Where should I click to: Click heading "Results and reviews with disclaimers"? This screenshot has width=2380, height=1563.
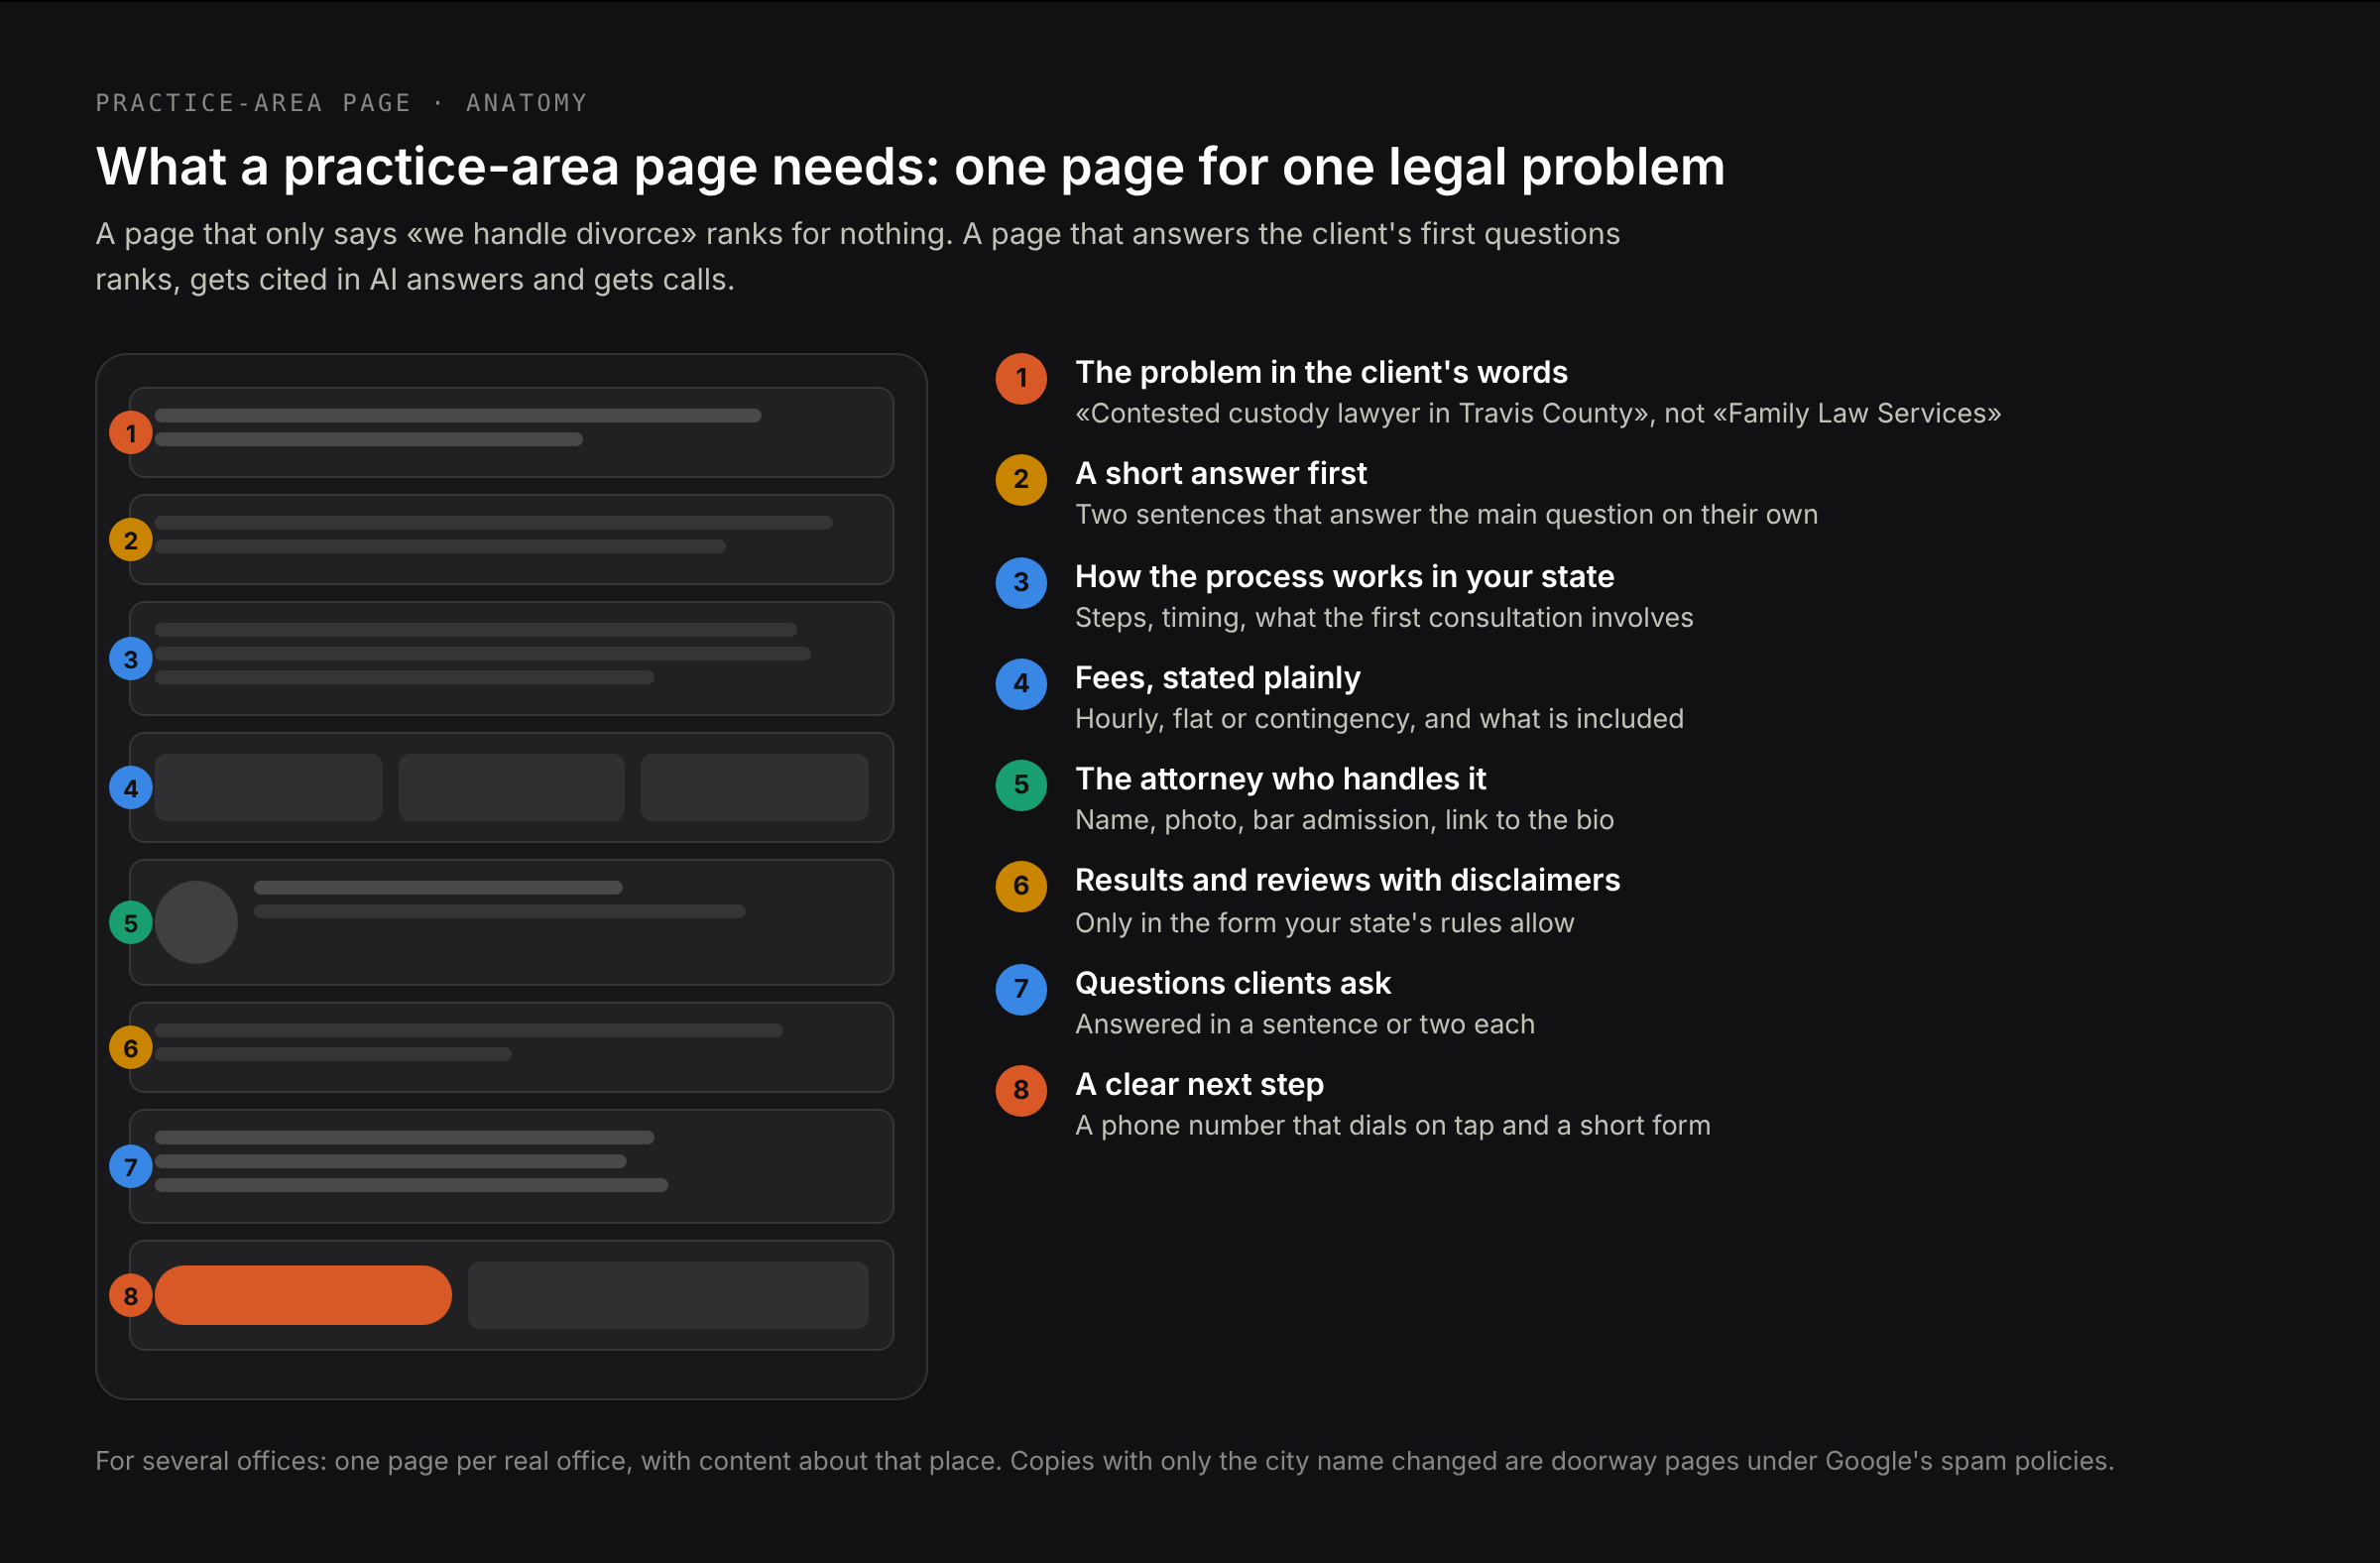1348,880
